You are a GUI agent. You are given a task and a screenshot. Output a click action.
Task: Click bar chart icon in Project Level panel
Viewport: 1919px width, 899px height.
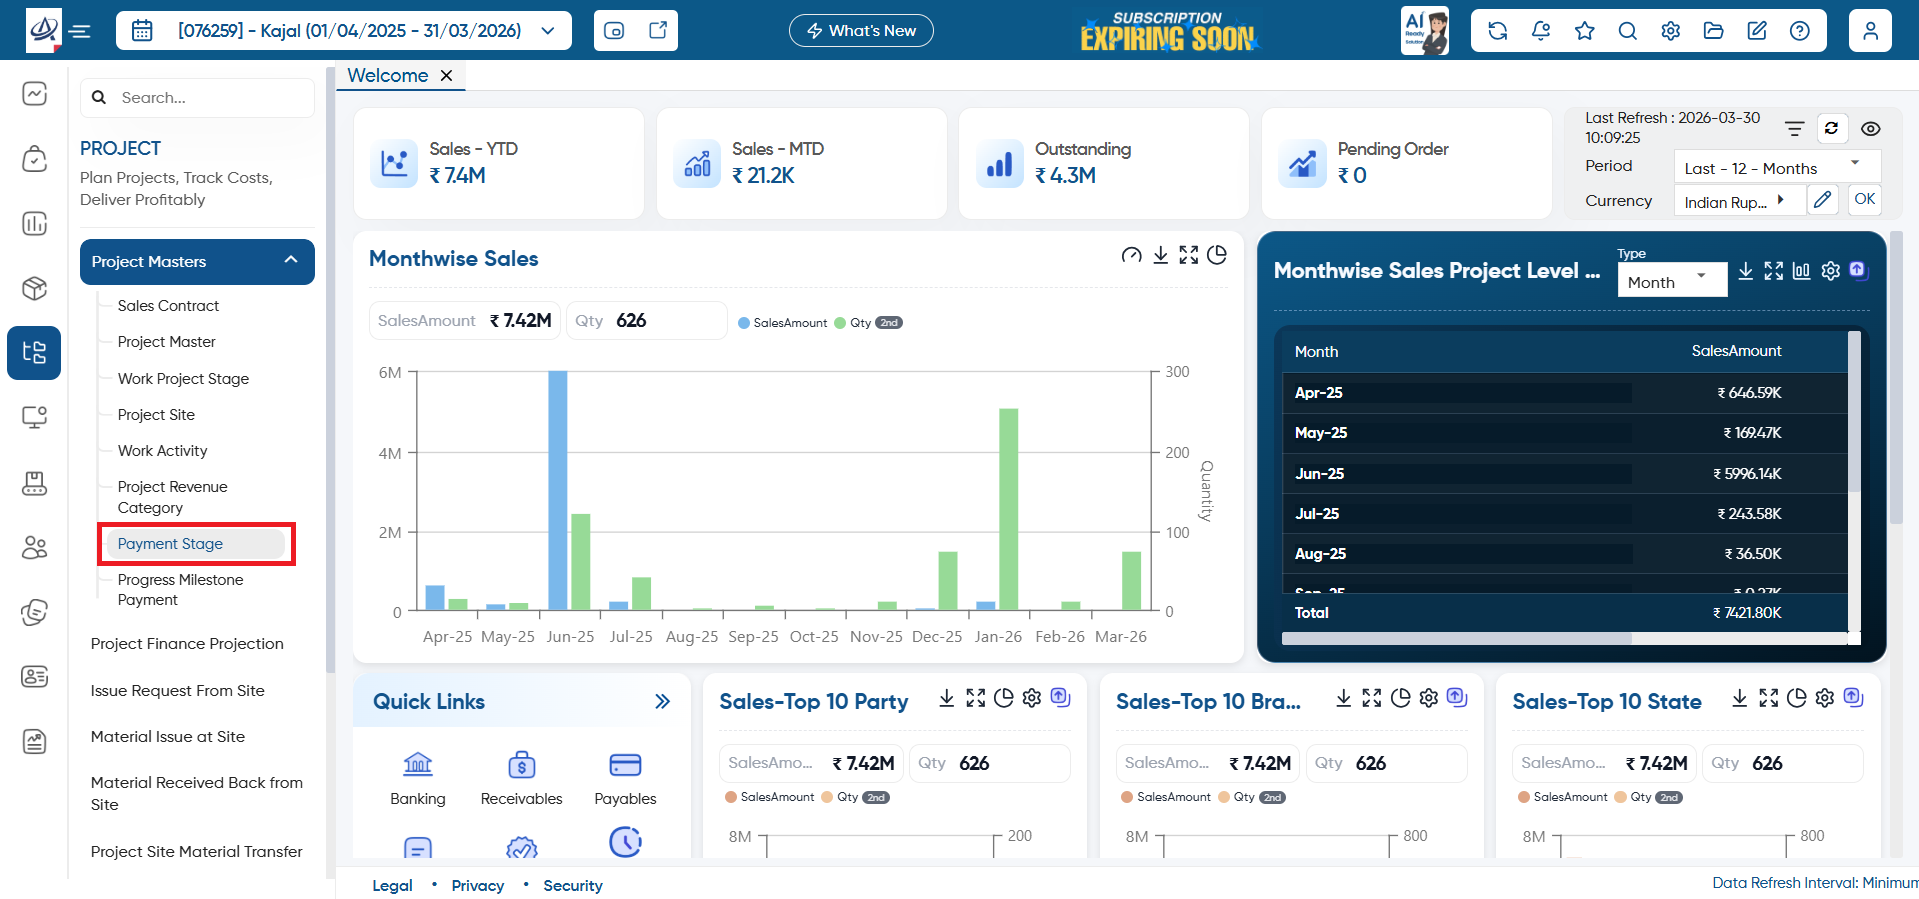click(1801, 271)
